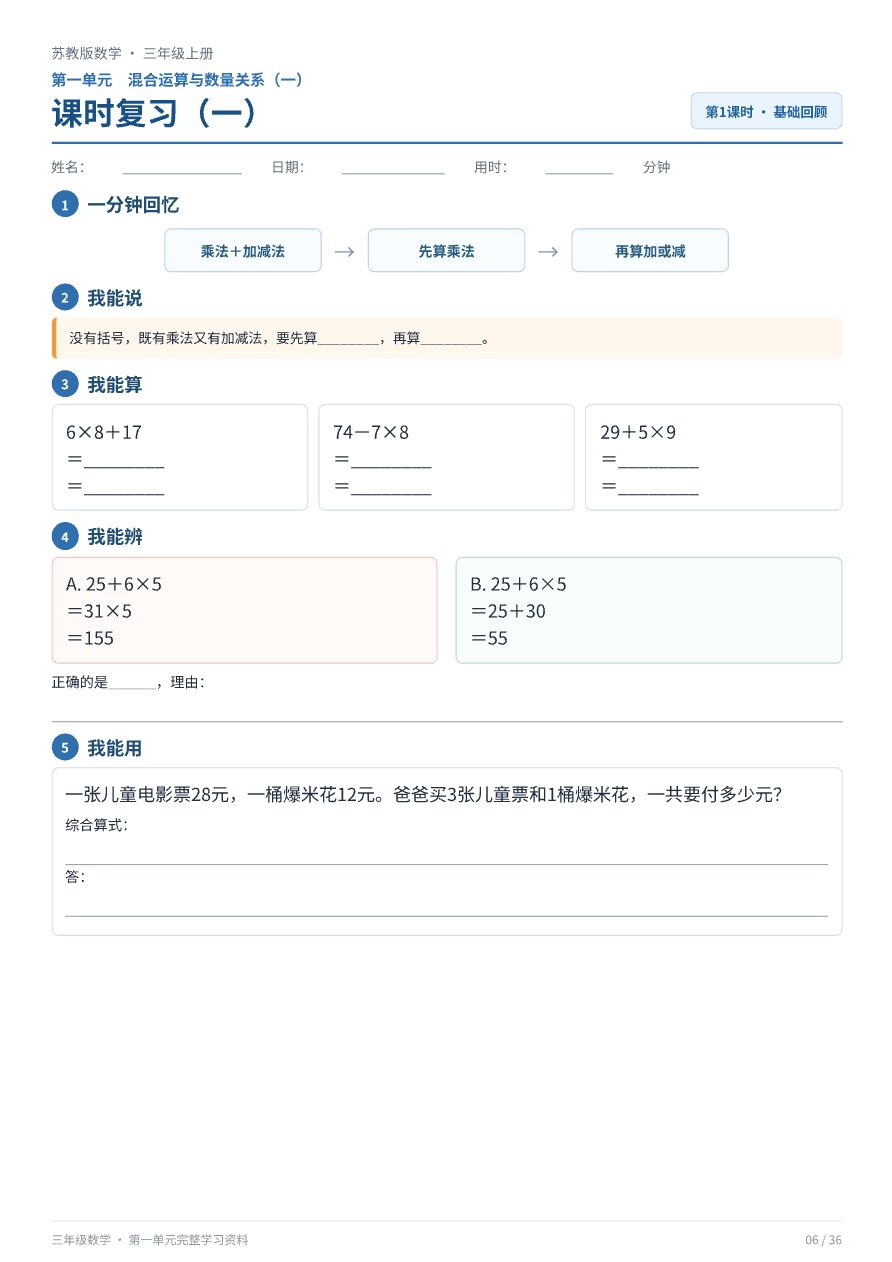The height and width of the screenshot is (1262, 892).
Task: Click the page number 06 / 36
Action: coord(824,1240)
